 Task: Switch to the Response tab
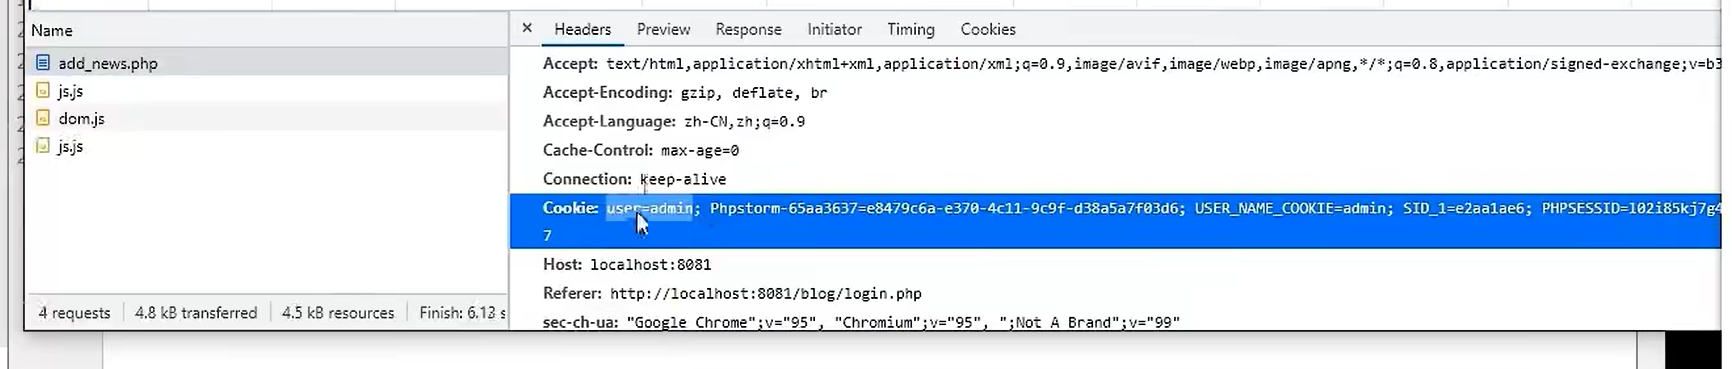click(x=748, y=30)
